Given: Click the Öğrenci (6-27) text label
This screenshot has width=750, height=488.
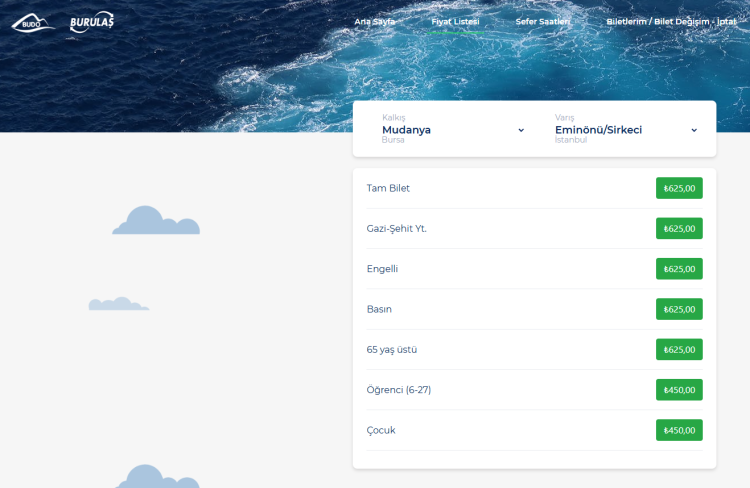Looking at the screenshot, I should tap(398, 390).
